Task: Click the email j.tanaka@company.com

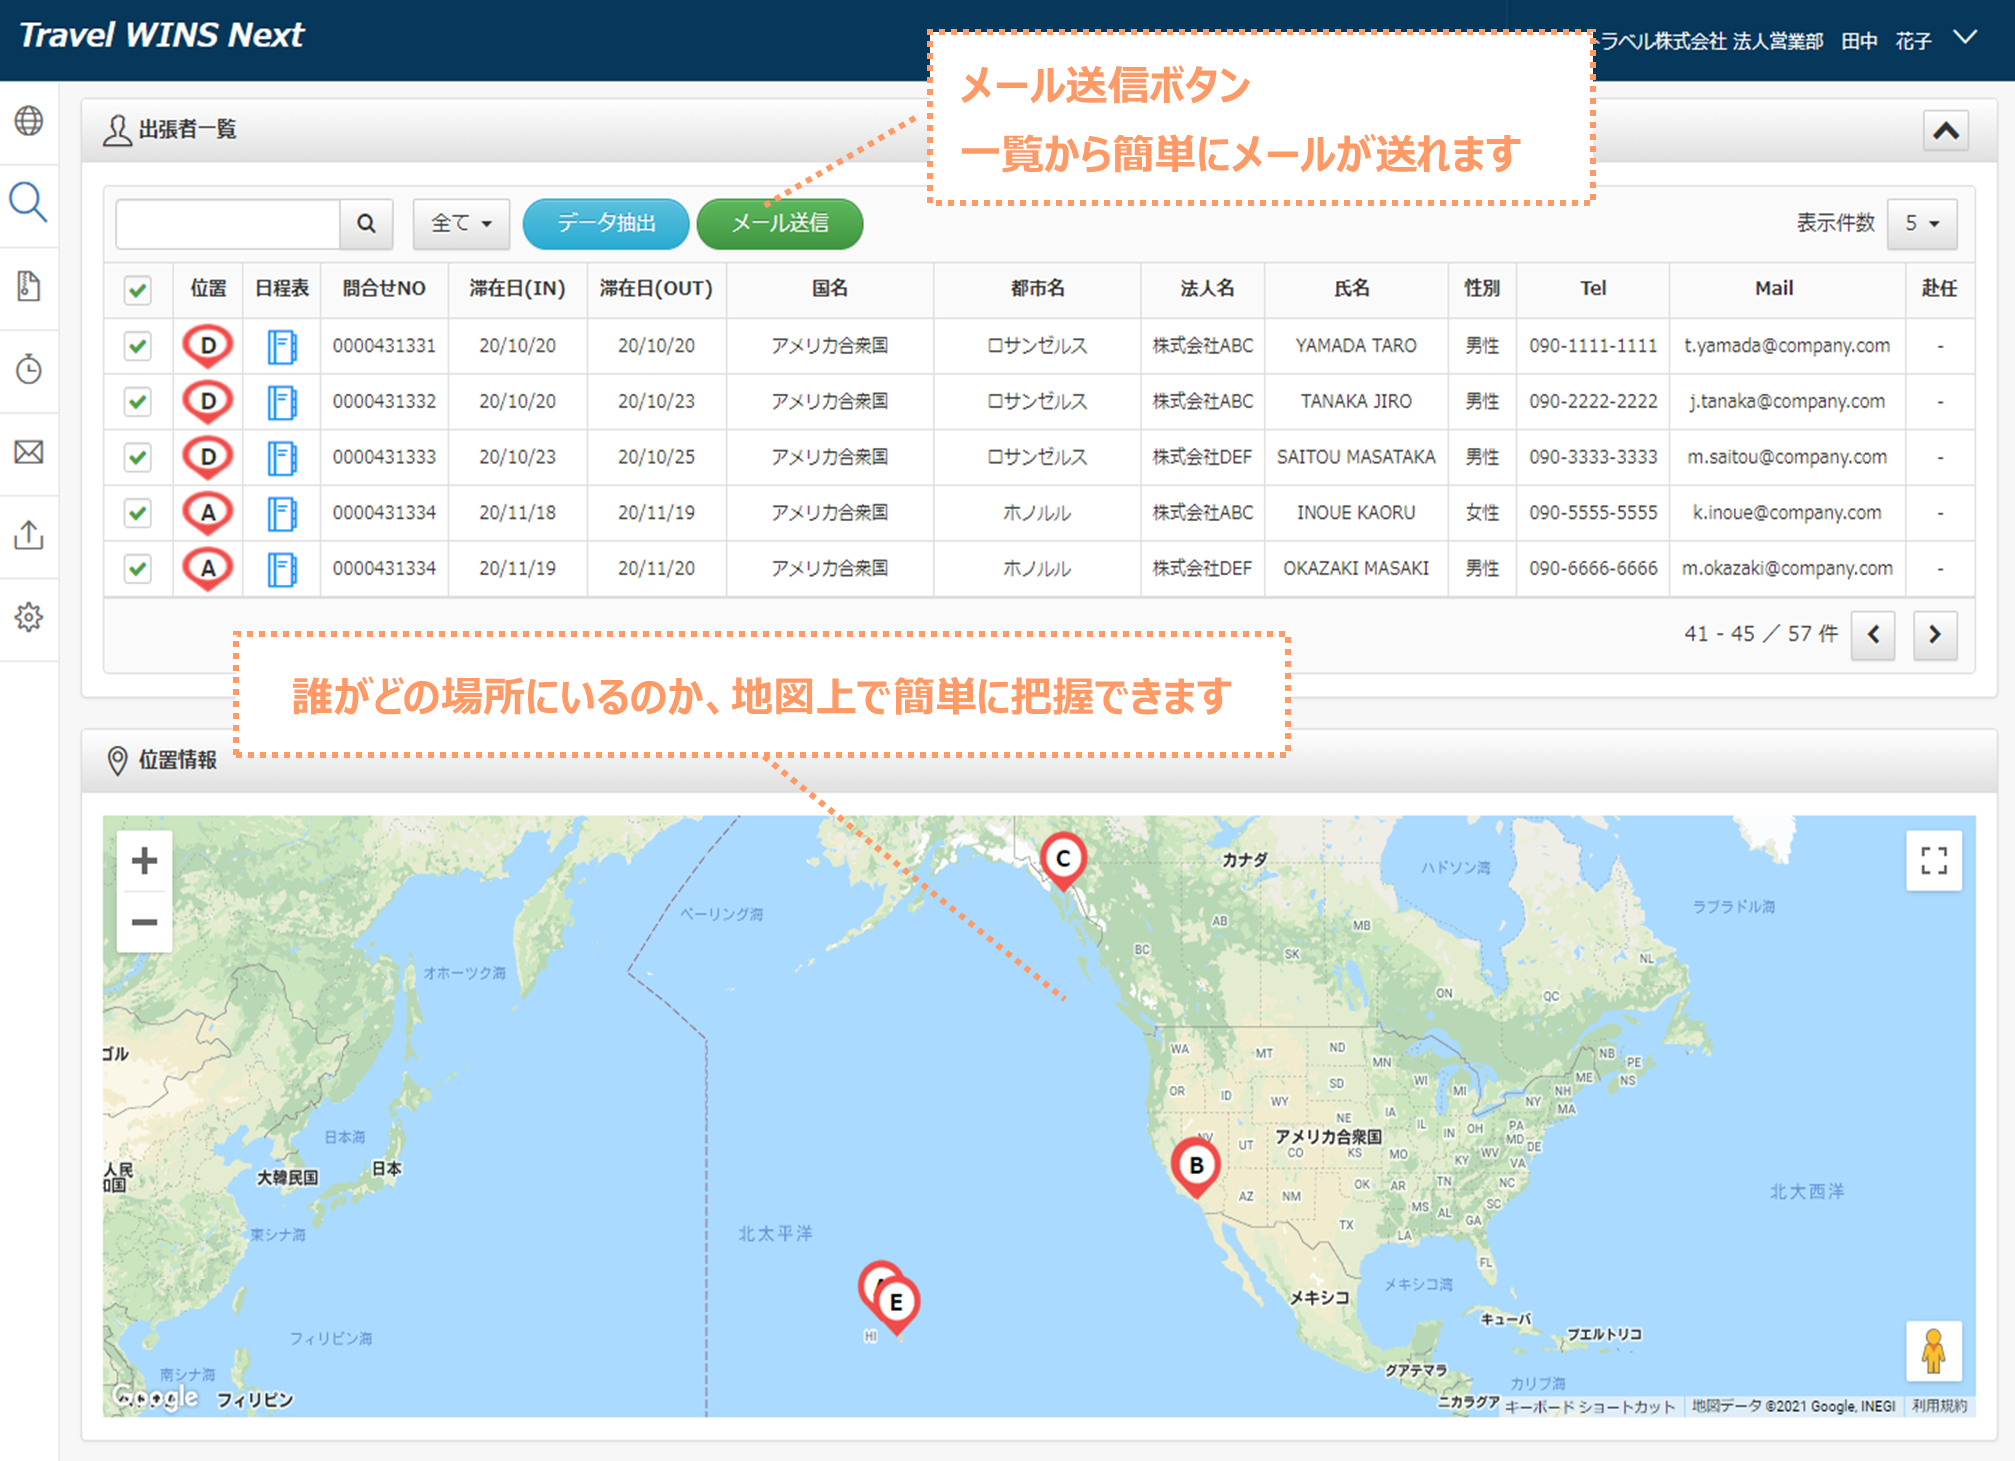Action: coord(1787,402)
